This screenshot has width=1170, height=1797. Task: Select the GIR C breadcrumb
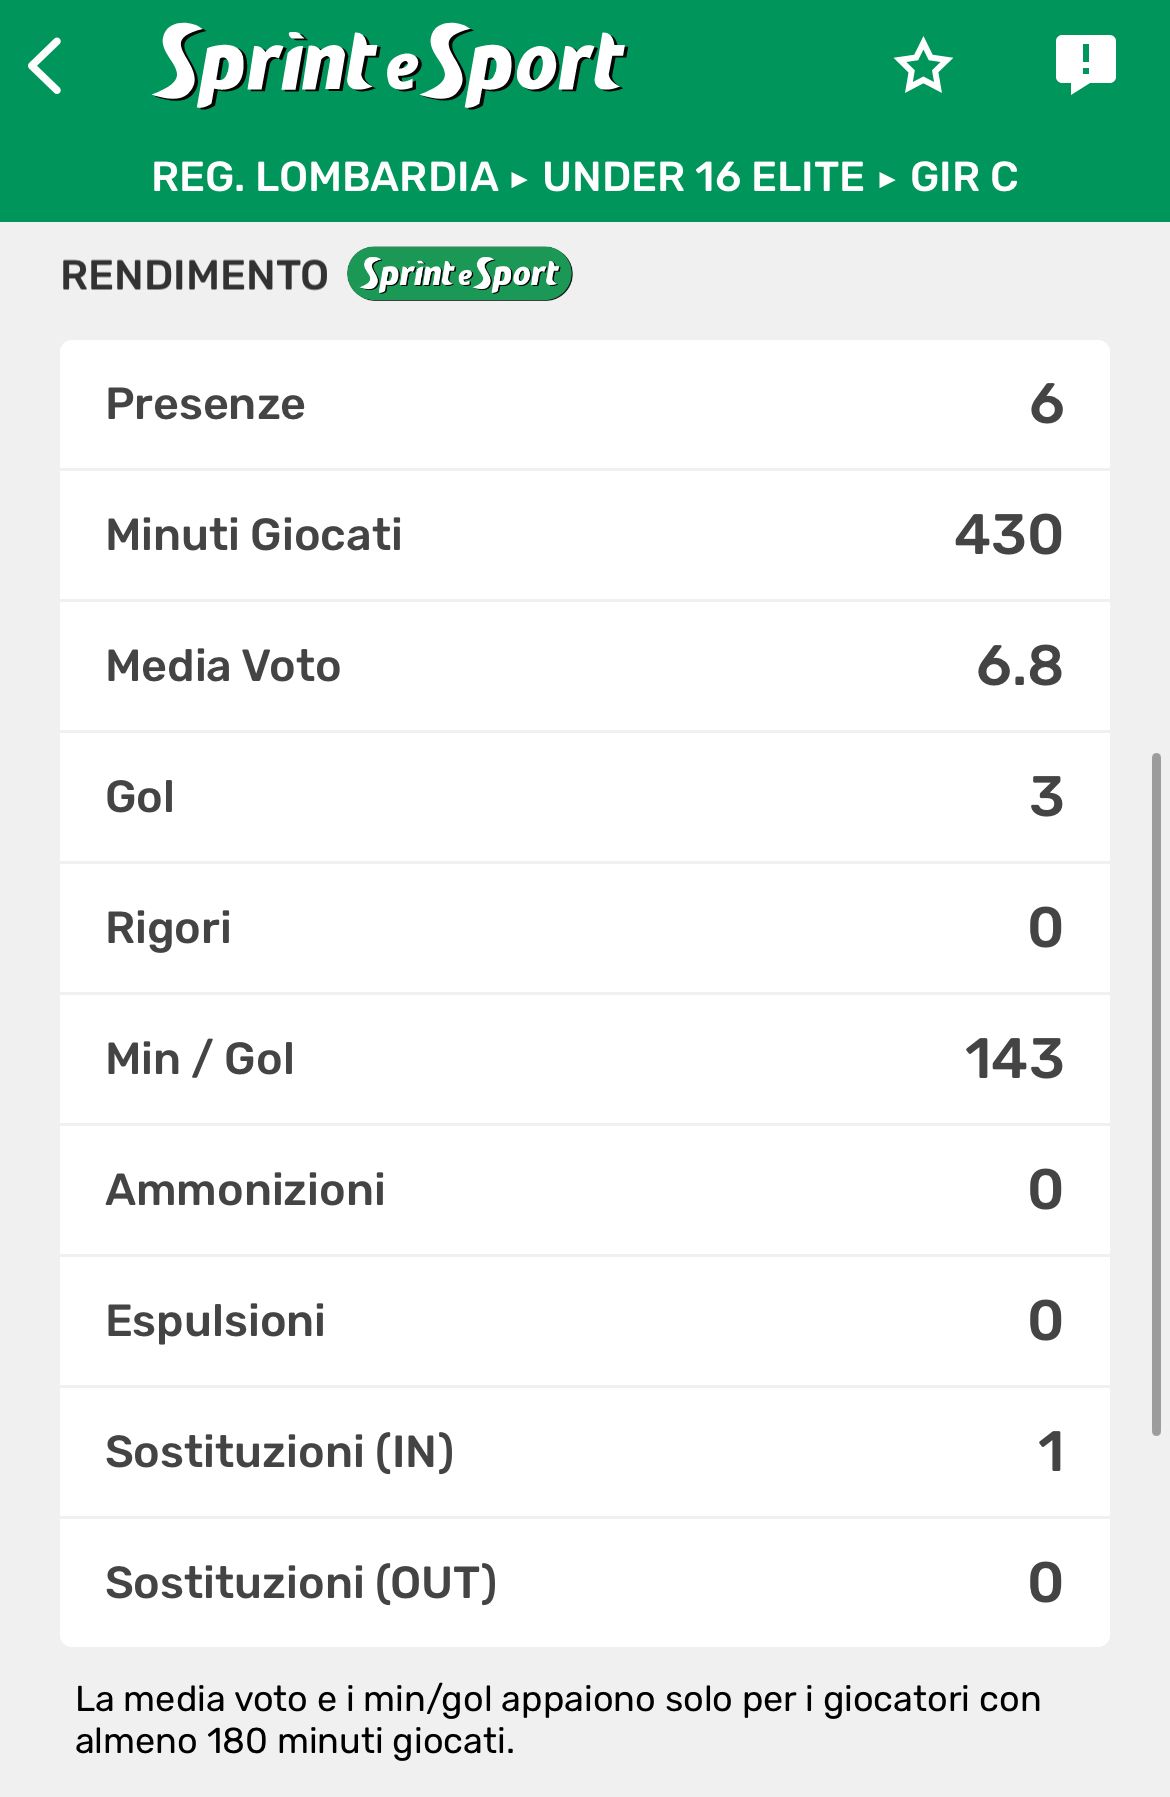964,177
